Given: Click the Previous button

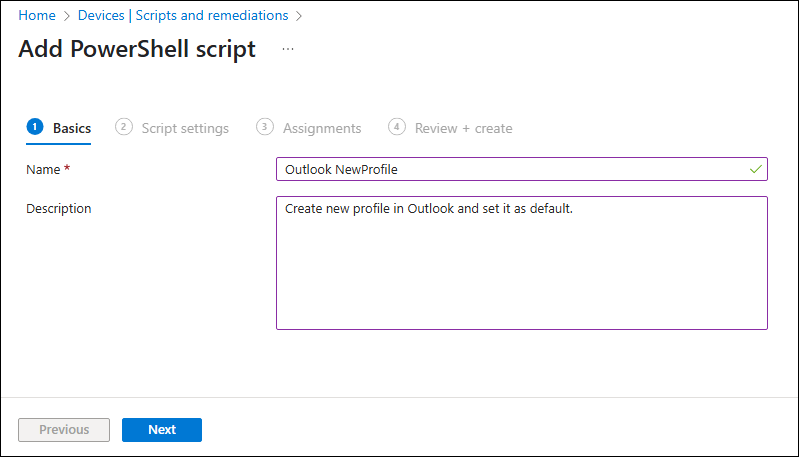Looking at the screenshot, I should (x=64, y=430).
